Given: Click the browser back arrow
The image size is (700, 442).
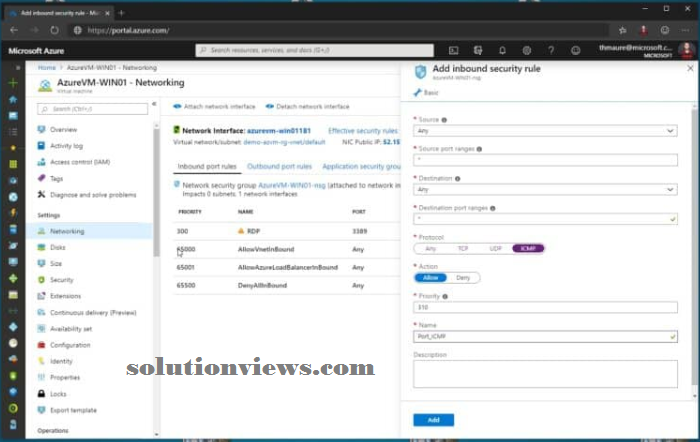Looking at the screenshot, I should 14,30.
